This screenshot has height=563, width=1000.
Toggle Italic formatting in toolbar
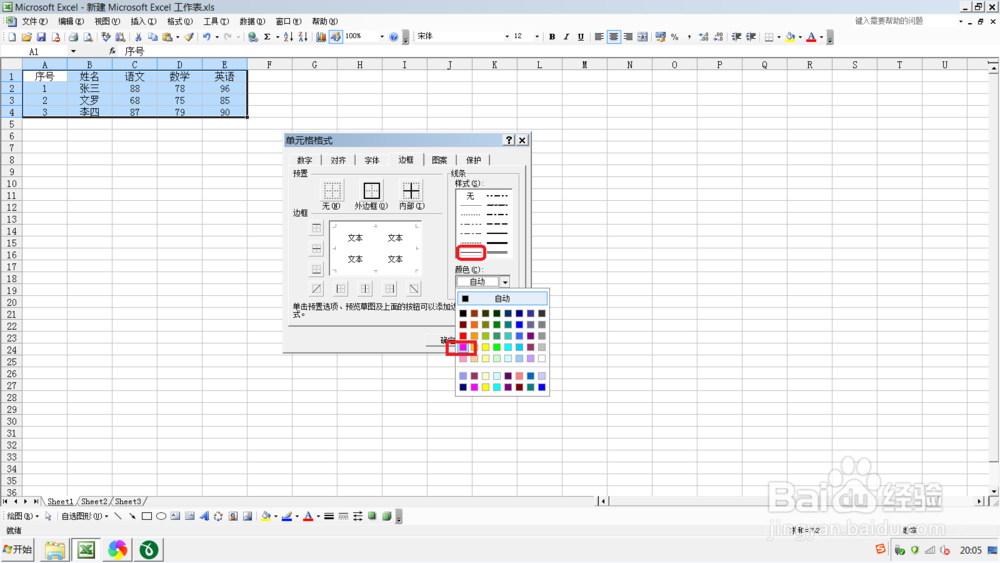[566, 37]
